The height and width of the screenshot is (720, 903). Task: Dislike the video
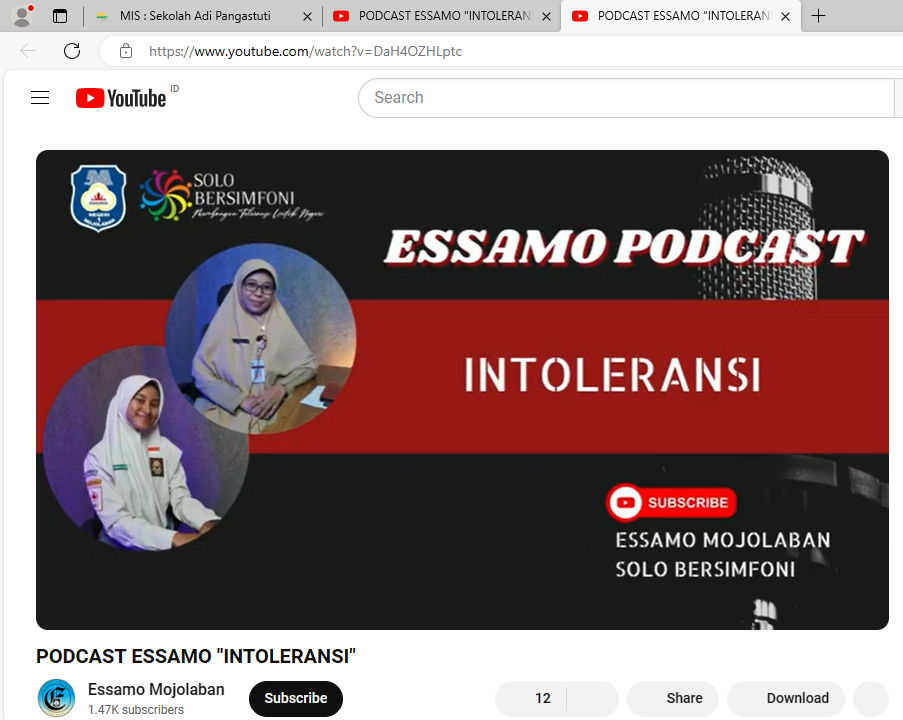coord(593,698)
